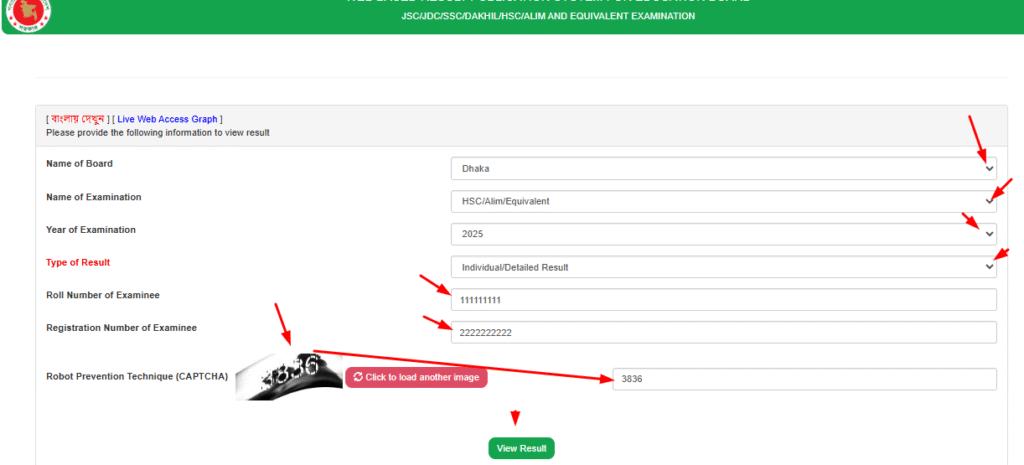
Task: Click the JSC/JDC/SSC/DAKHIL header subtitle text
Action: coord(540,16)
